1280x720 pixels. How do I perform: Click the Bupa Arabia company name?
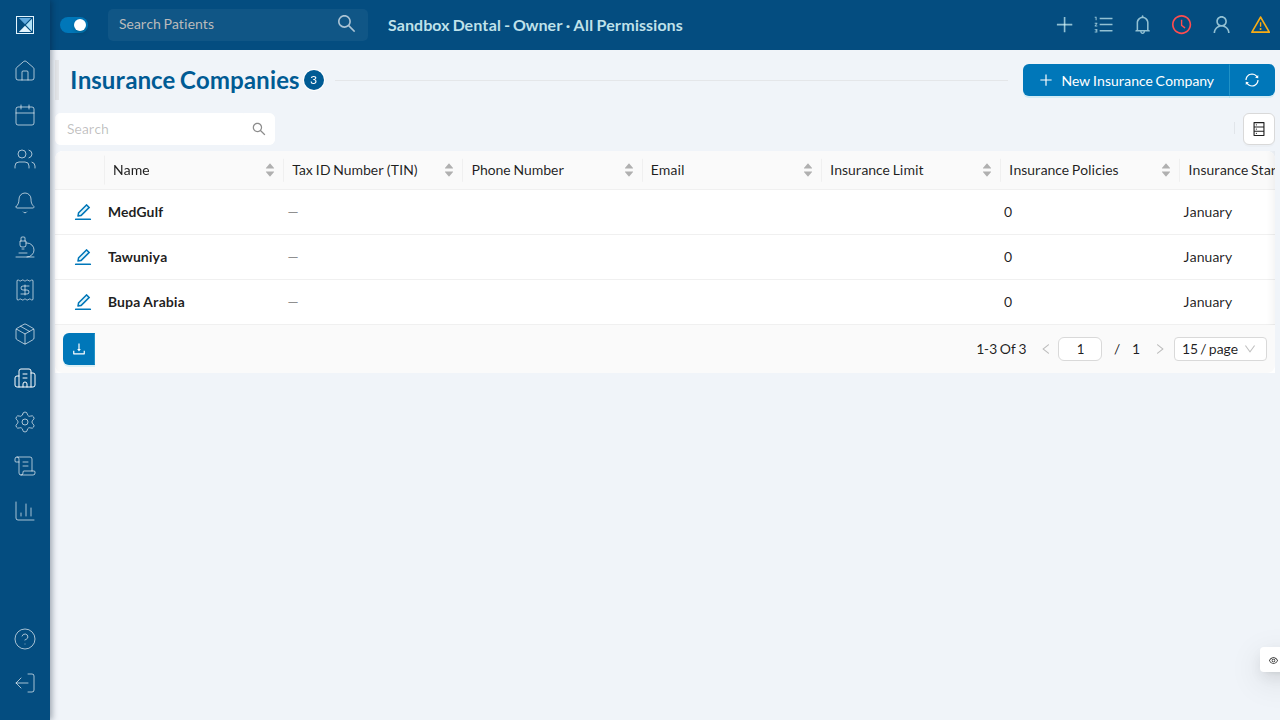tap(146, 302)
